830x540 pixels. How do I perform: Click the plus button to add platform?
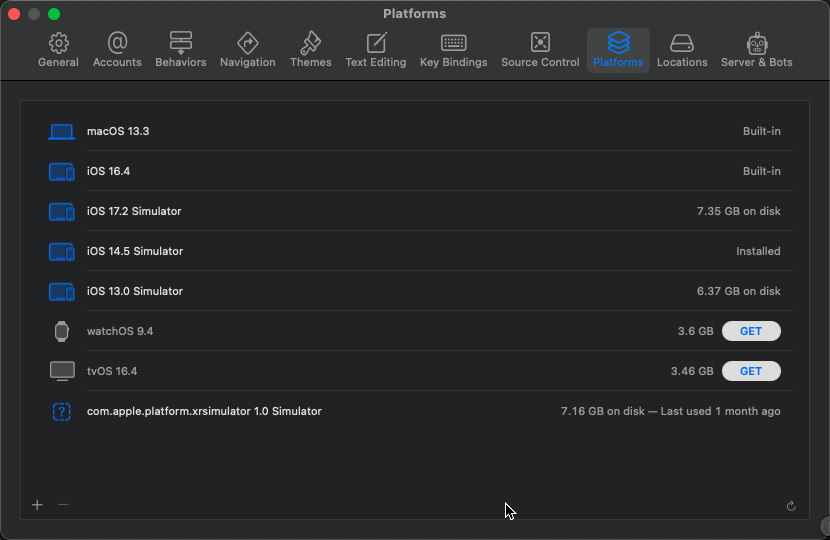click(37, 505)
